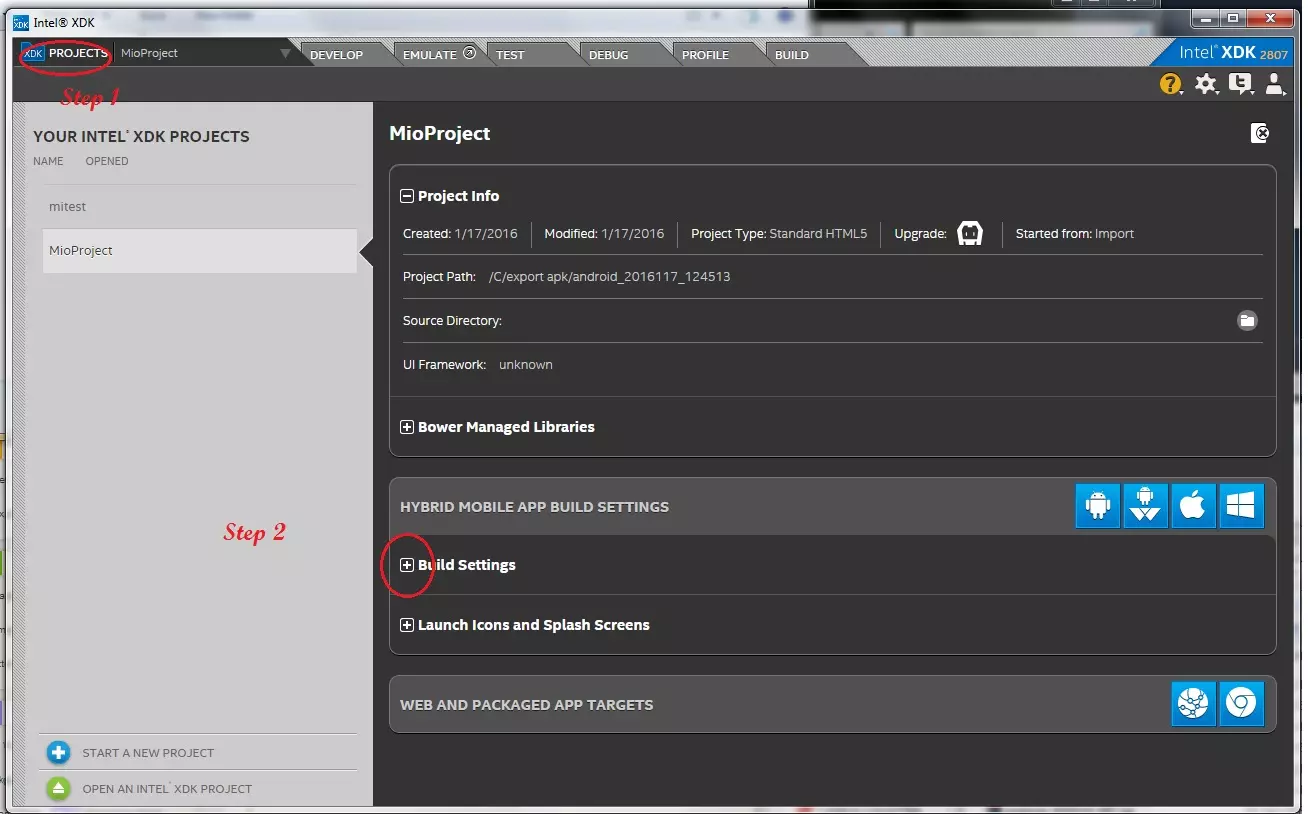
Task: Click the 'HYBRID MOBILE APP BUILD SETTINGS' header
Action: click(534, 507)
